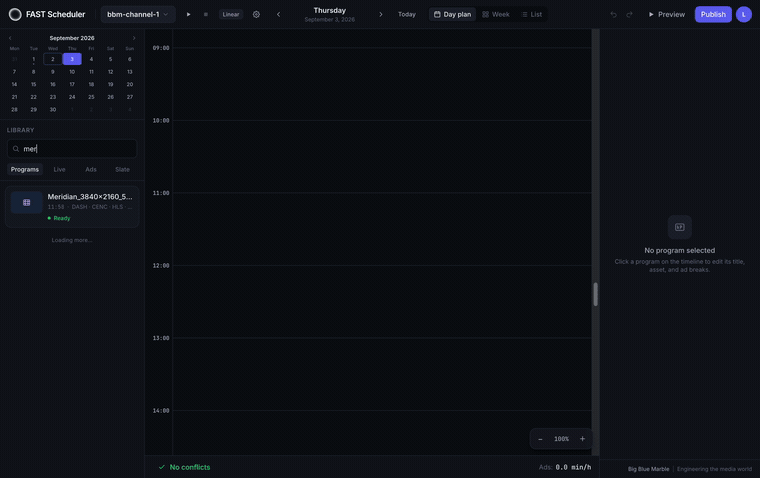Image resolution: width=760 pixels, height=478 pixels.
Task: Click the 14:00 time label
Action: (161, 411)
